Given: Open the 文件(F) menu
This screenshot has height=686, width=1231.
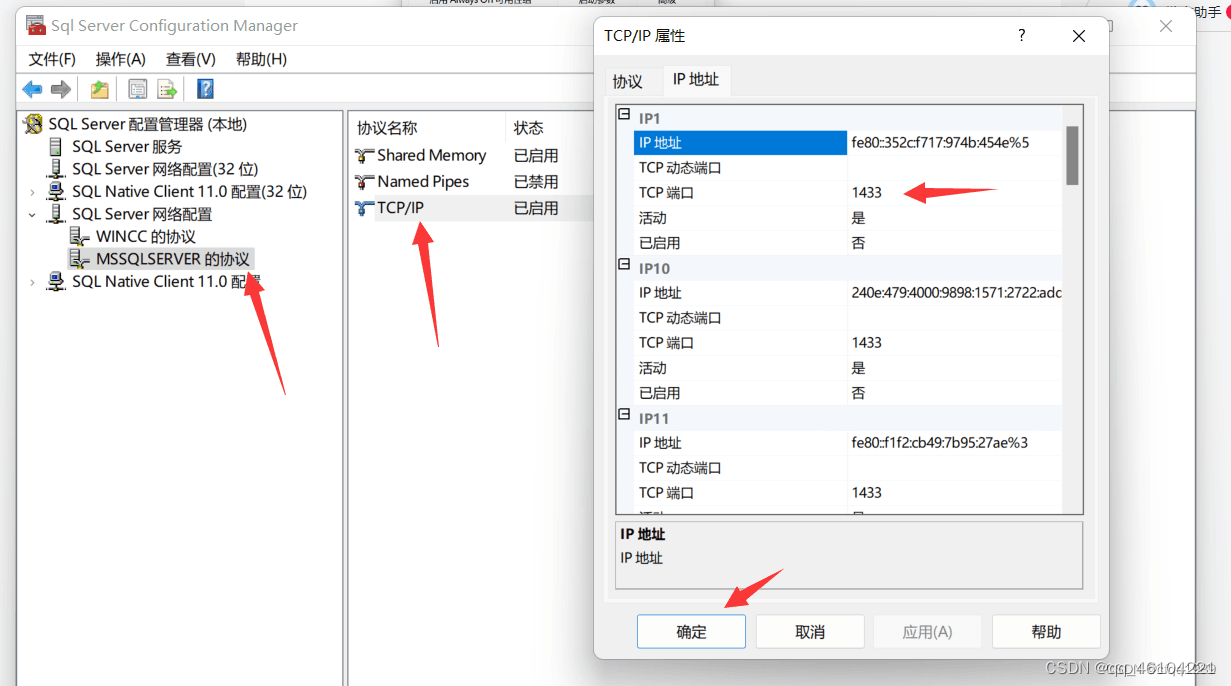Looking at the screenshot, I should [52, 59].
